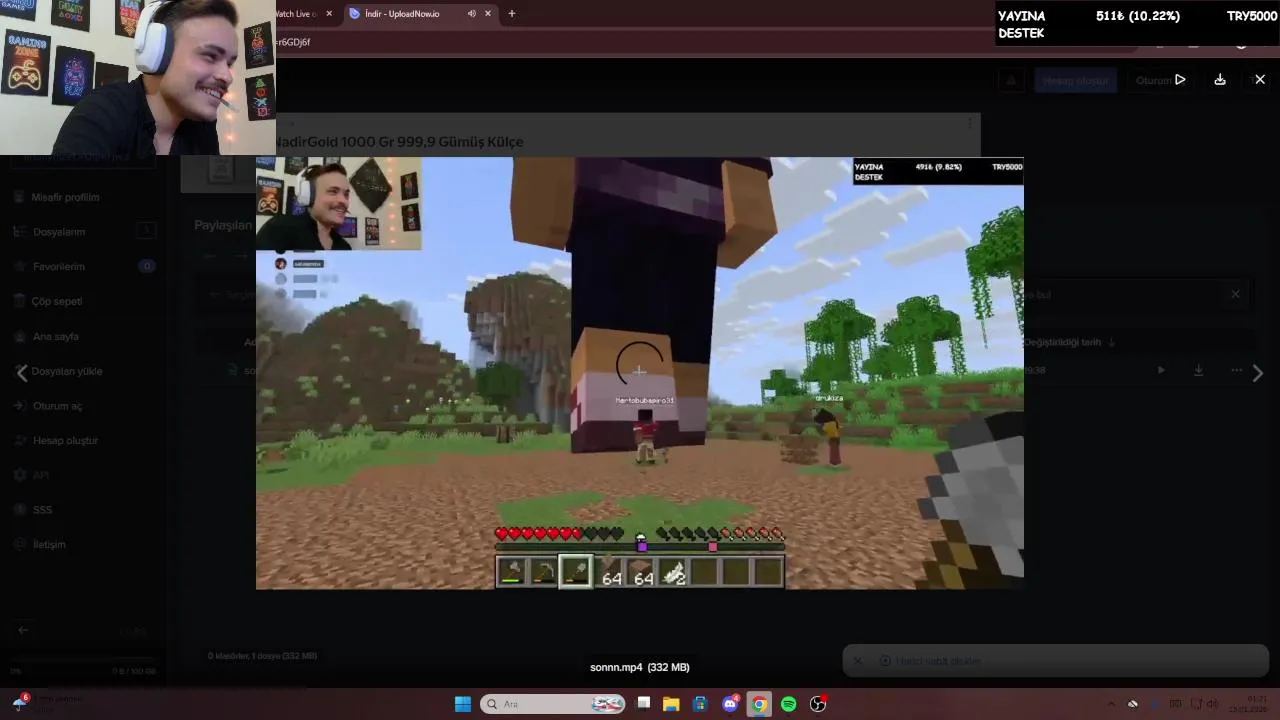This screenshot has width=1280, height=720.
Task: Open SSS in the sidebar
Action: (x=42, y=510)
